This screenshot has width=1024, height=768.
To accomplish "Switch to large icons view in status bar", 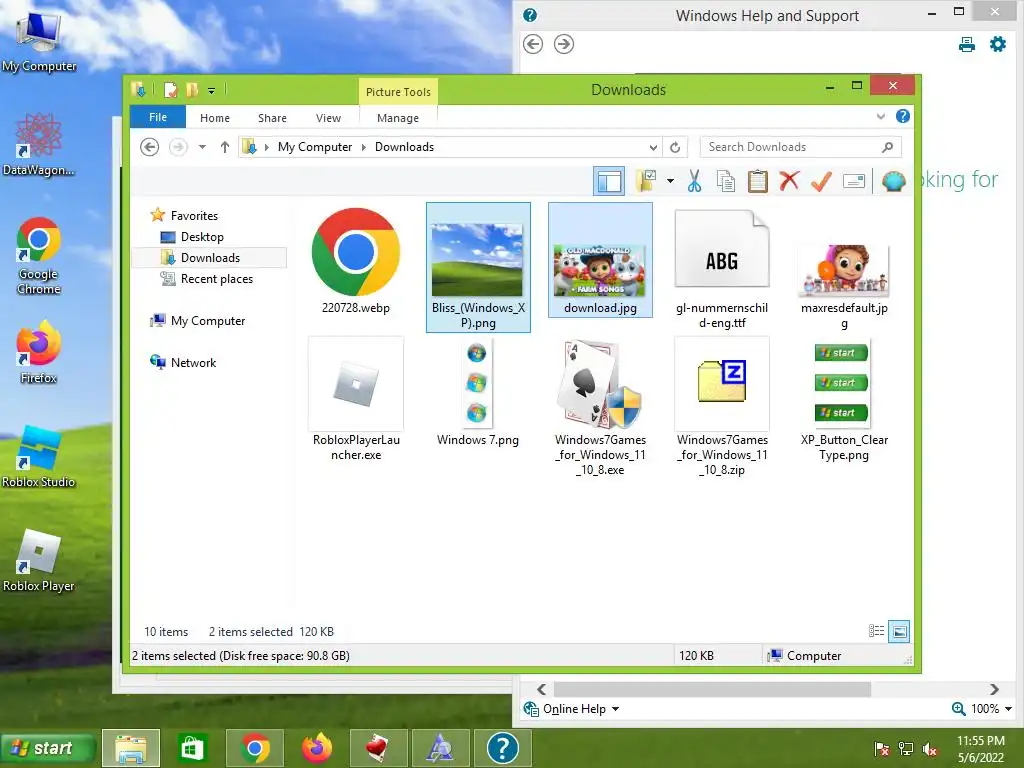I will click(x=899, y=631).
